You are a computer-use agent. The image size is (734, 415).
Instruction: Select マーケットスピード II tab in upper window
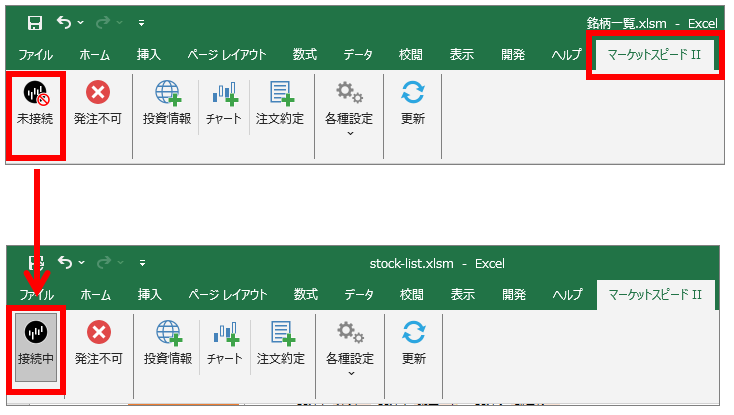pyautogui.click(x=654, y=55)
